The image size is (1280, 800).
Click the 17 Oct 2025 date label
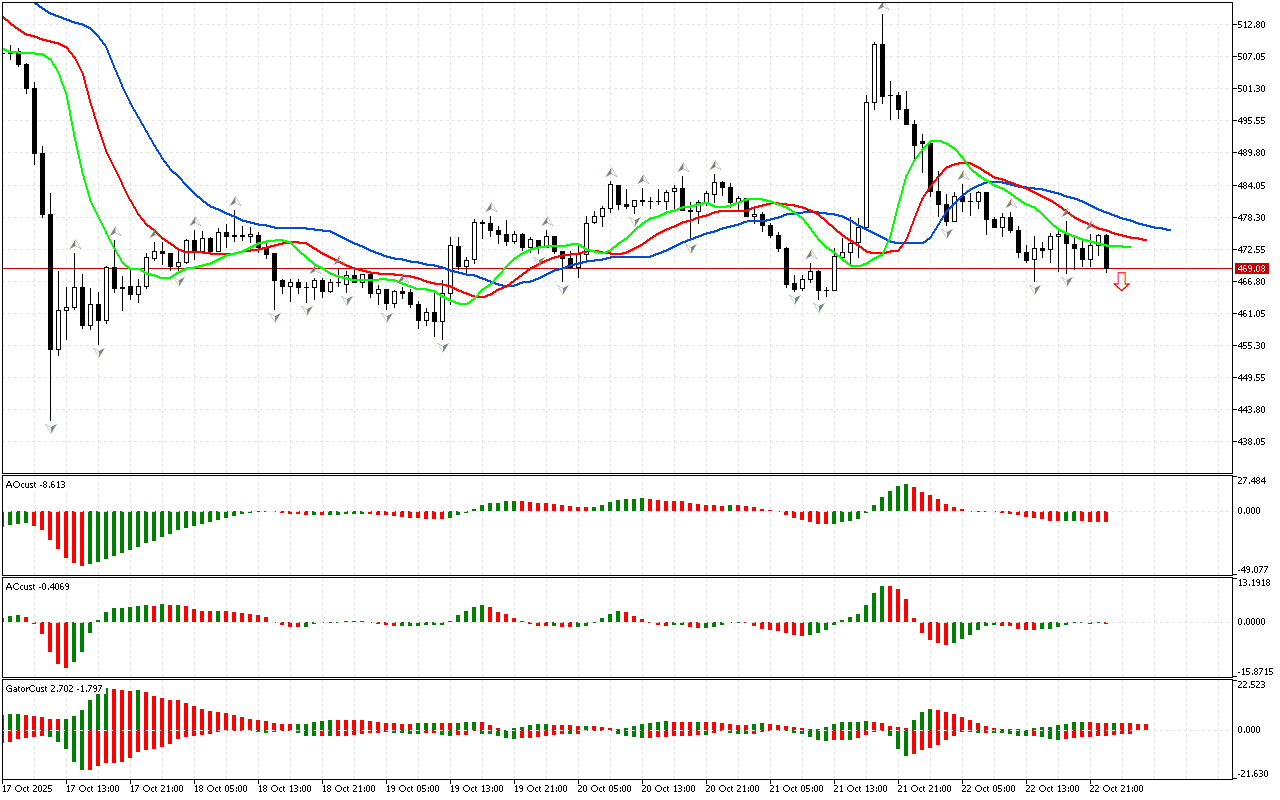pyautogui.click(x=30, y=788)
